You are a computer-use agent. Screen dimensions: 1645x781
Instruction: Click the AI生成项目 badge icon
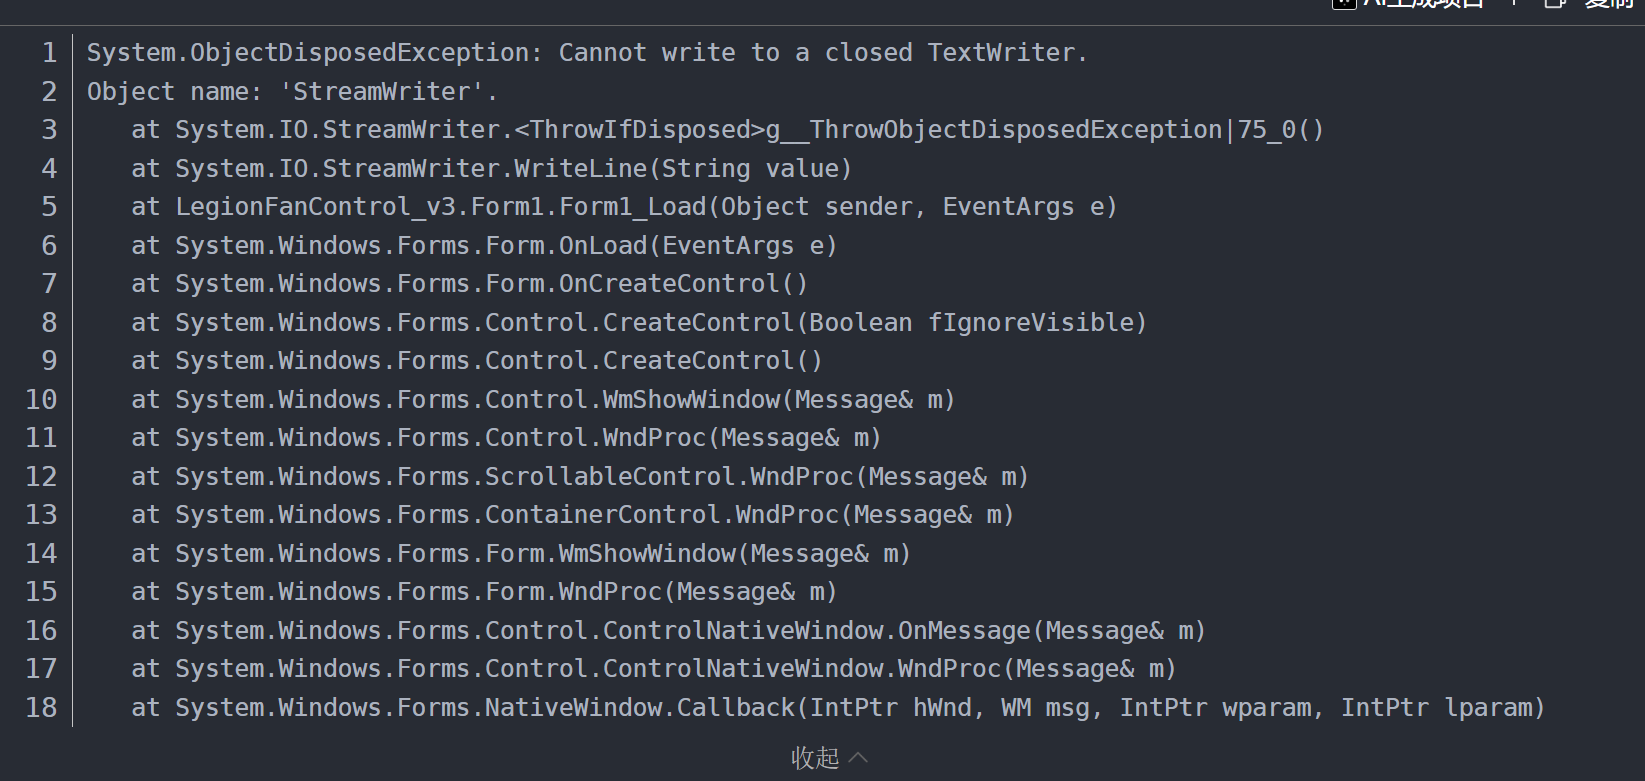(x=1343, y=5)
